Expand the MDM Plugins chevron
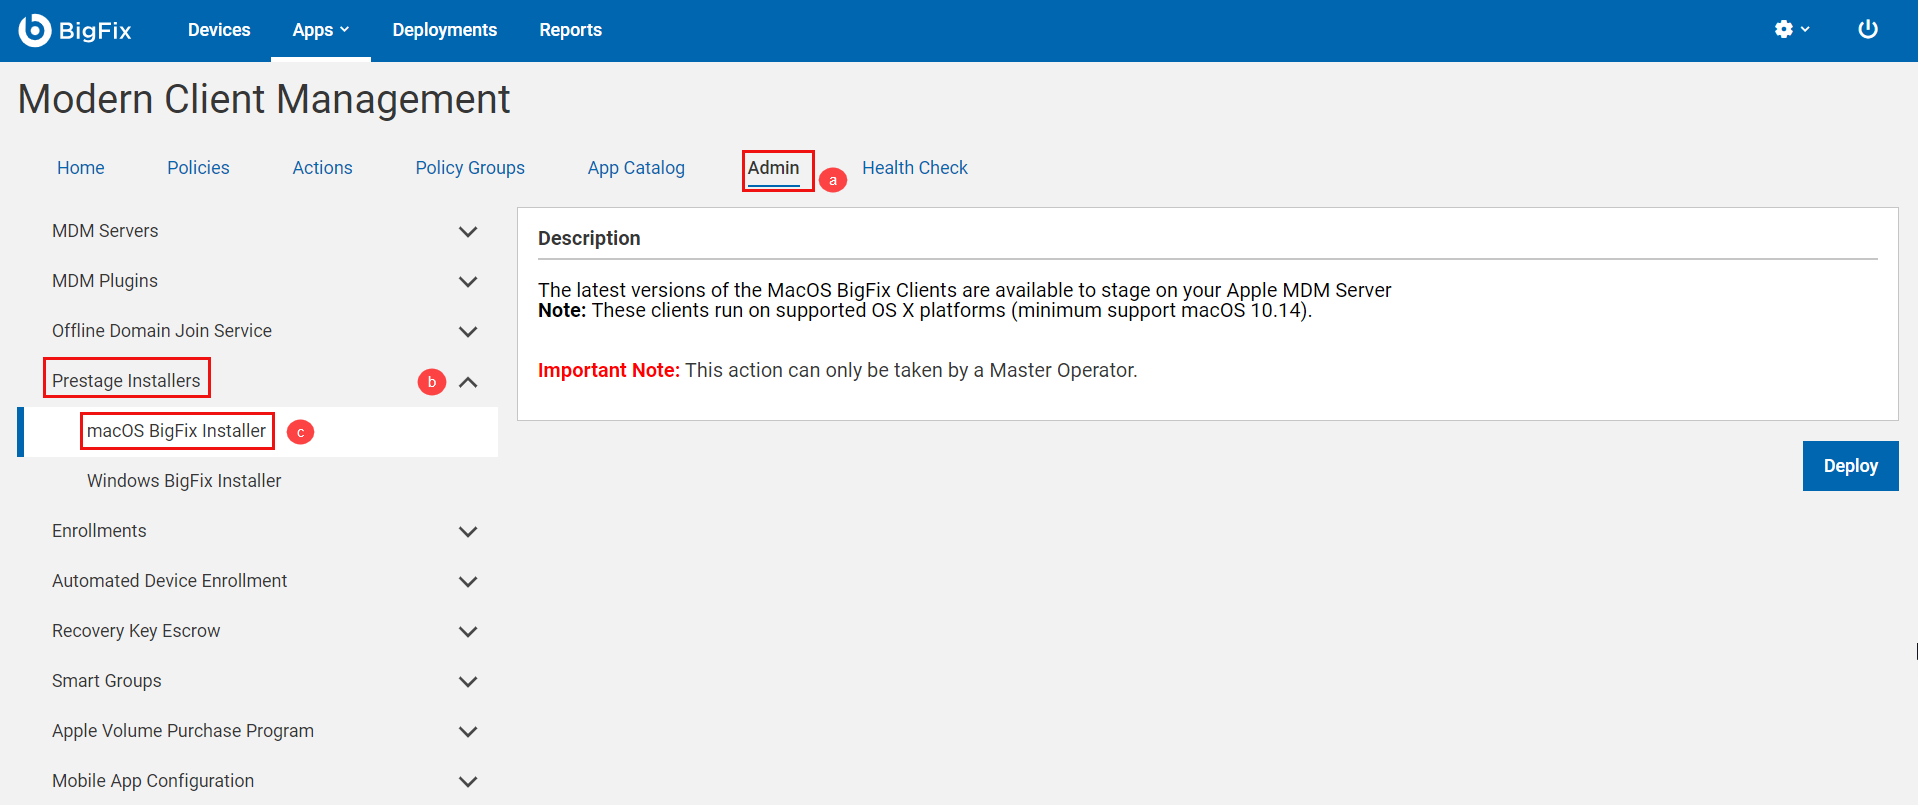The image size is (1918, 805). pyautogui.click(x=467, y=282)
